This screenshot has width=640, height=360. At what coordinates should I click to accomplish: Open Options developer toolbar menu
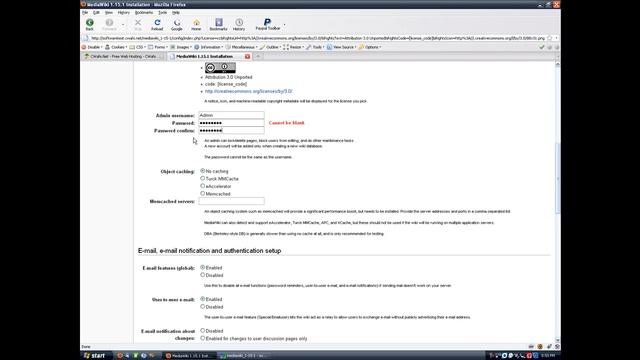pos(370,47)
